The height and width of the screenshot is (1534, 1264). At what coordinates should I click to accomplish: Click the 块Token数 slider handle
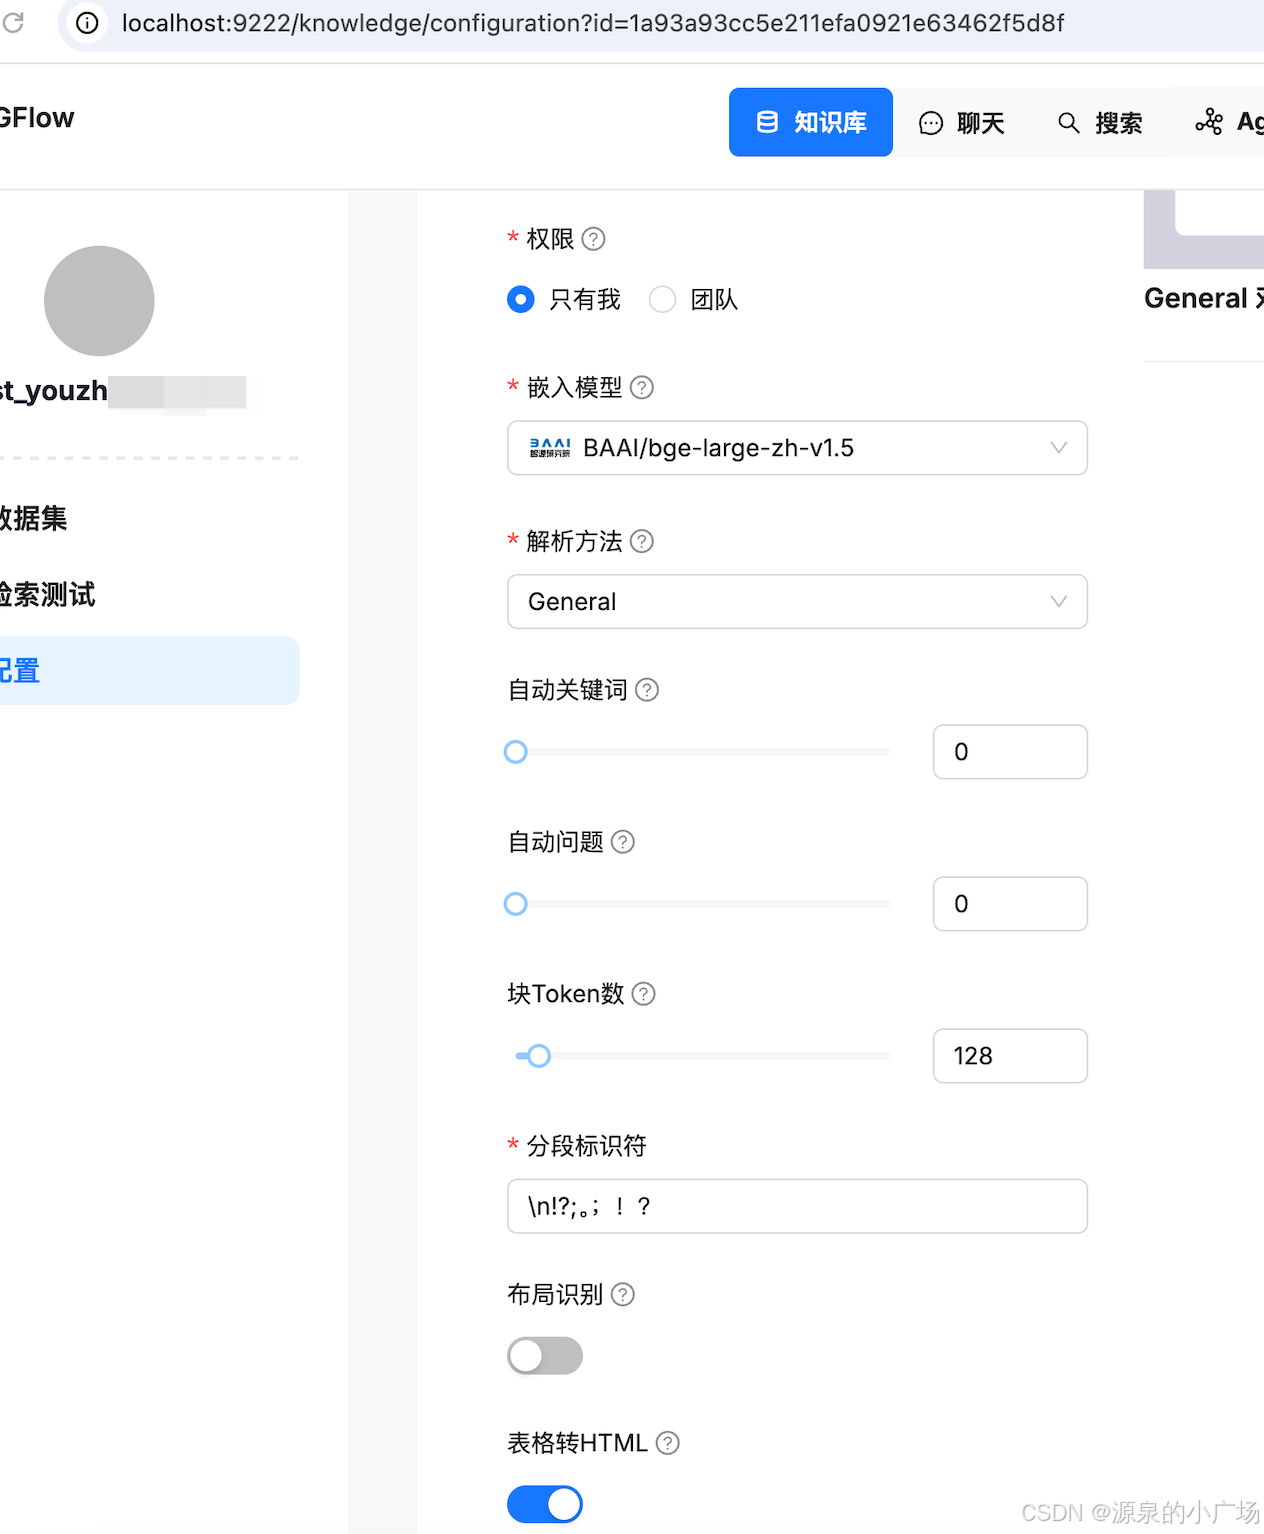pos(539,1056)
